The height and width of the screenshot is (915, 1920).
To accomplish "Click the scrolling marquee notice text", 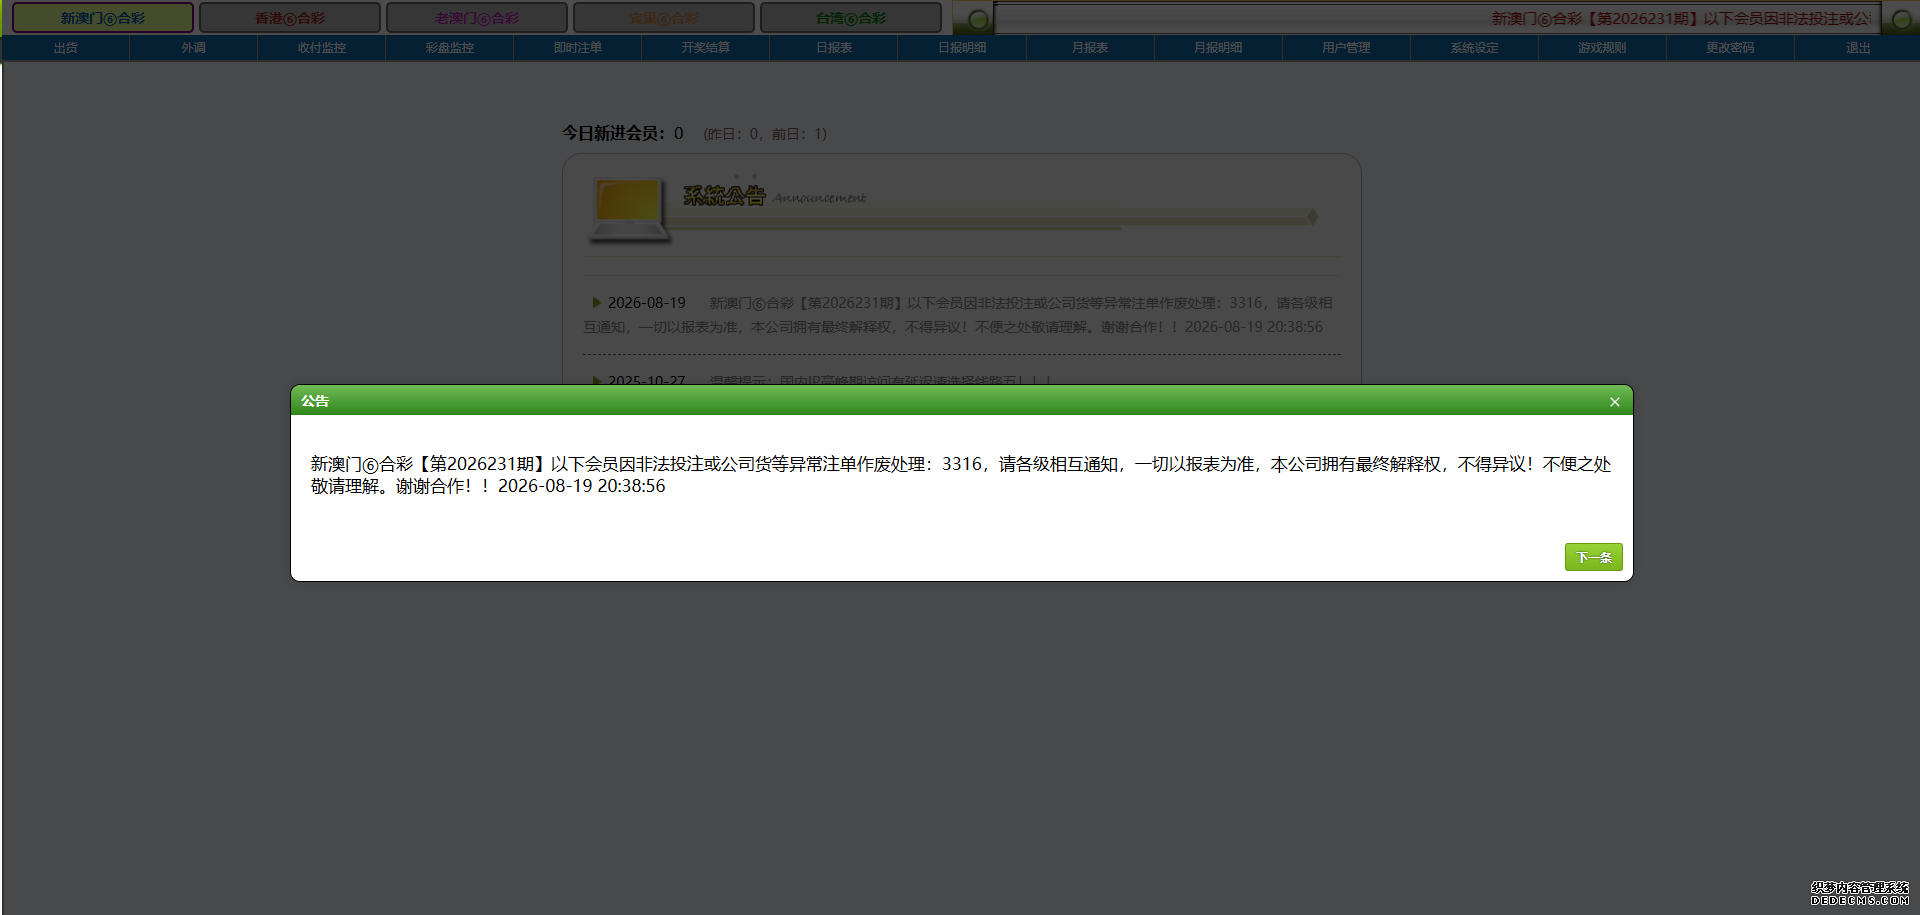I will click(x=1681, y=18).
